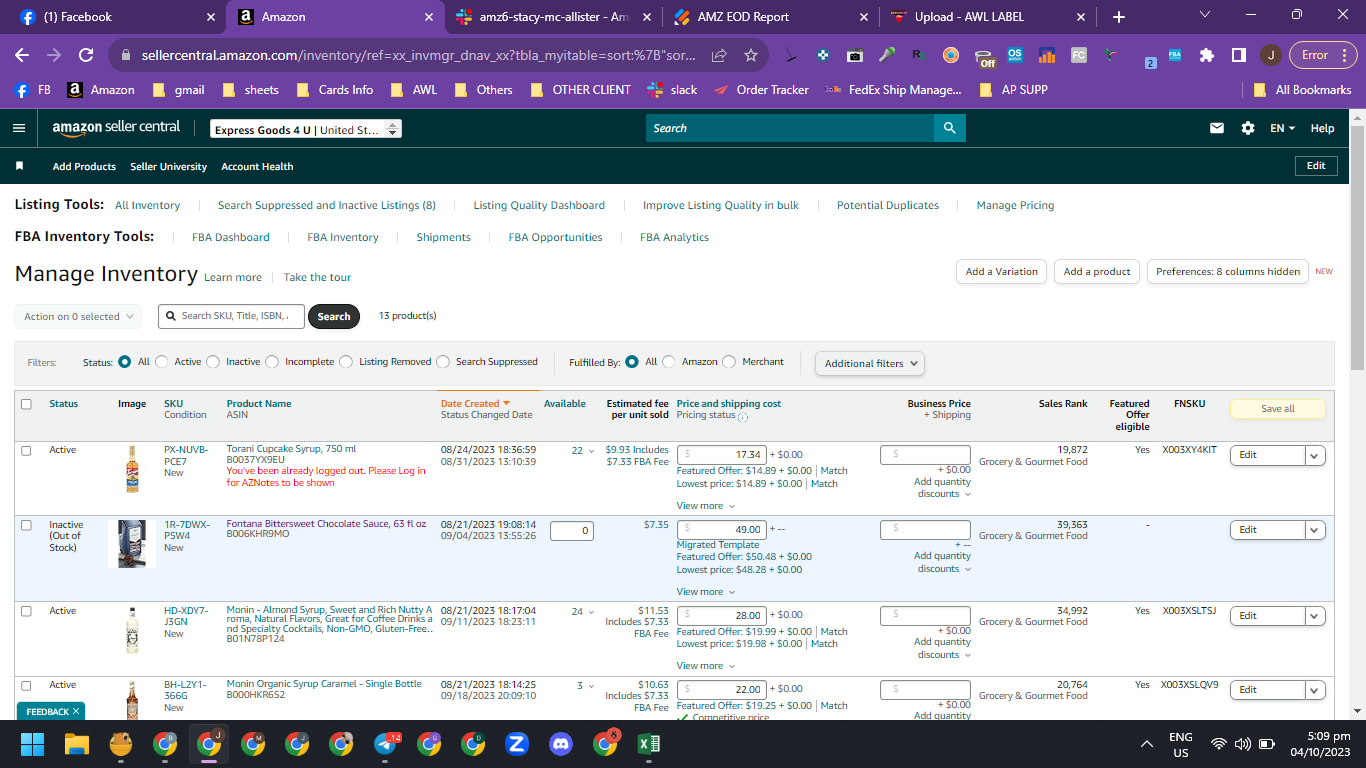Expand Edit dropdown arrow for Torani Cupcake Syrup
The height and width of the screenshot is (768, 1366).
[1315, 455]
